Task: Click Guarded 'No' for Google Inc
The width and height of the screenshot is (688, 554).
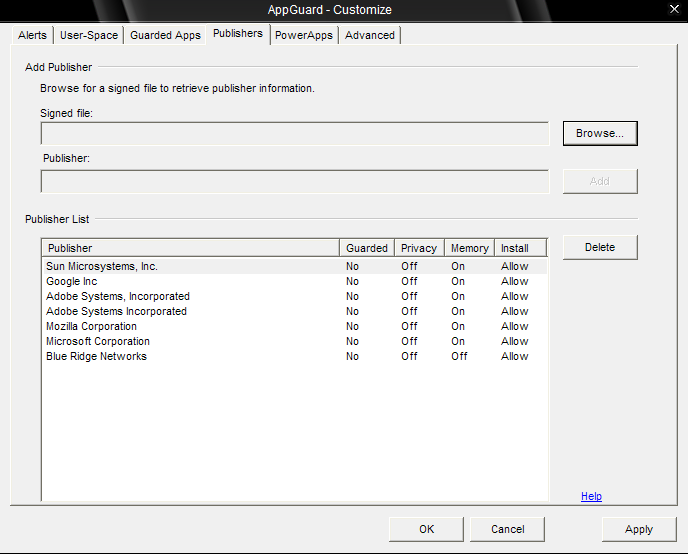Action: point(352,281)
